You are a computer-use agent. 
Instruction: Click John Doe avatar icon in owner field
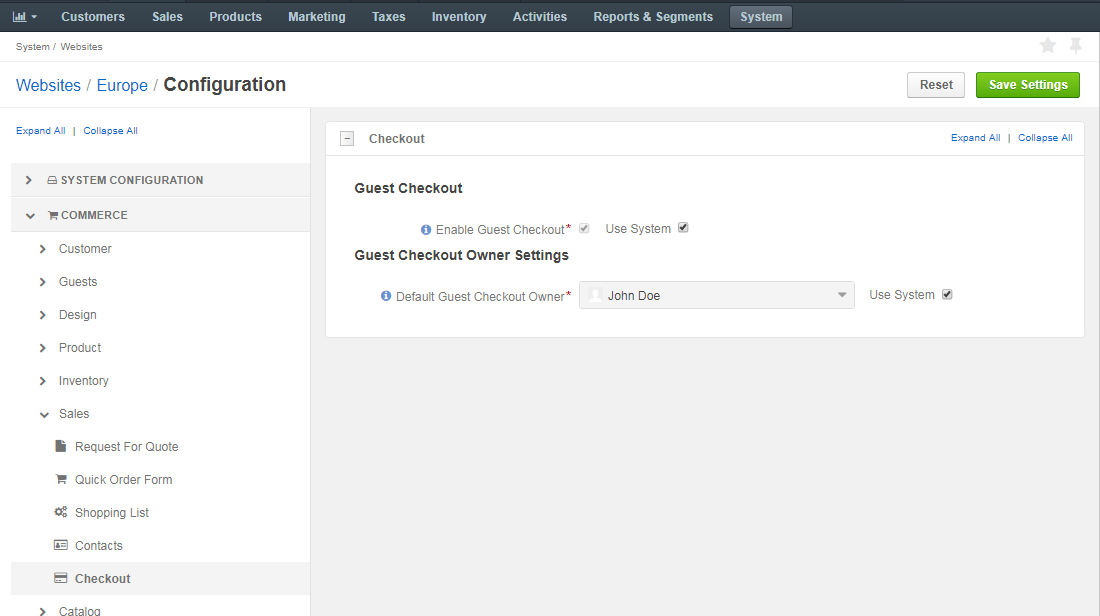[x=595, y=295]
